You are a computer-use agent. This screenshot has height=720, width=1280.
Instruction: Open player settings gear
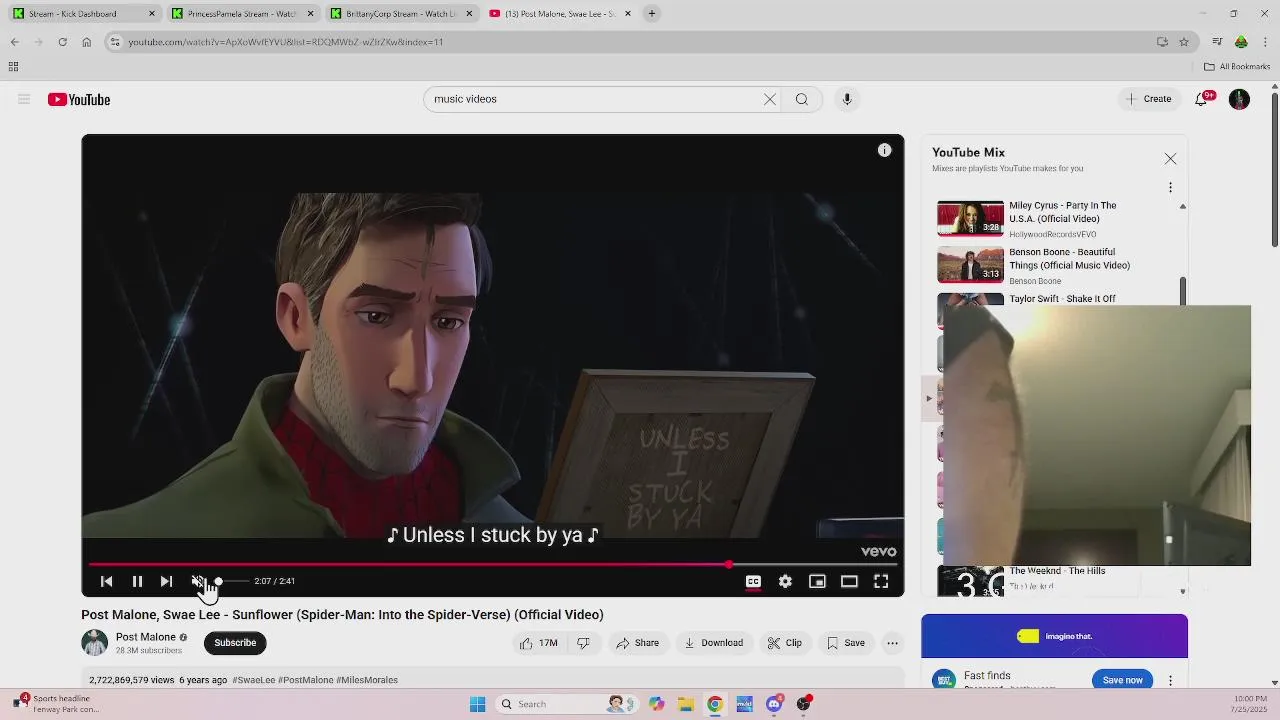tap(785, 581)
